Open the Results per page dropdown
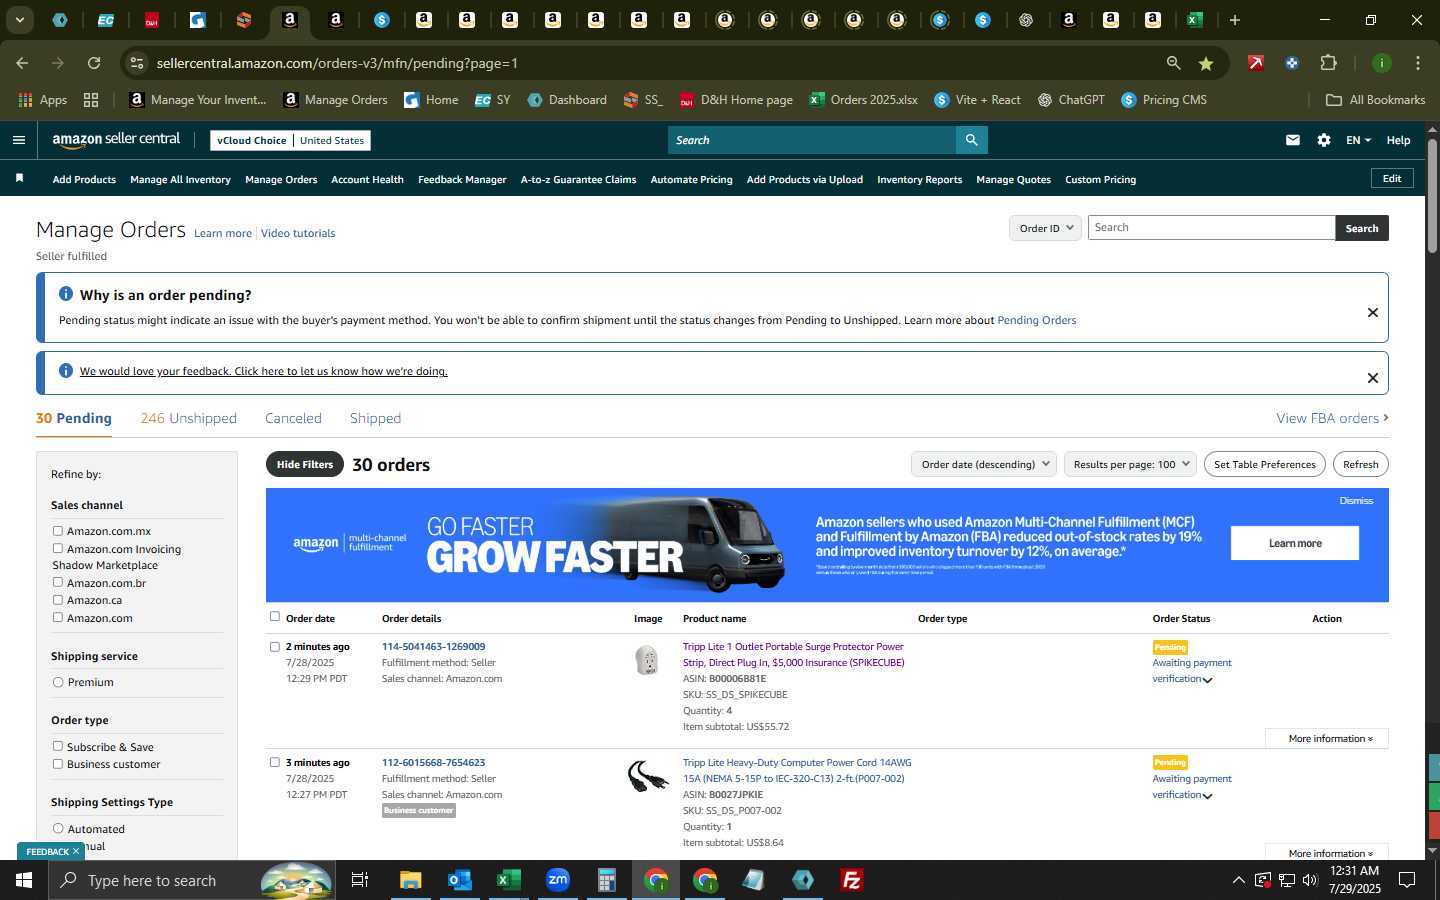1440x900 pixels. (x=1130, y=464)
